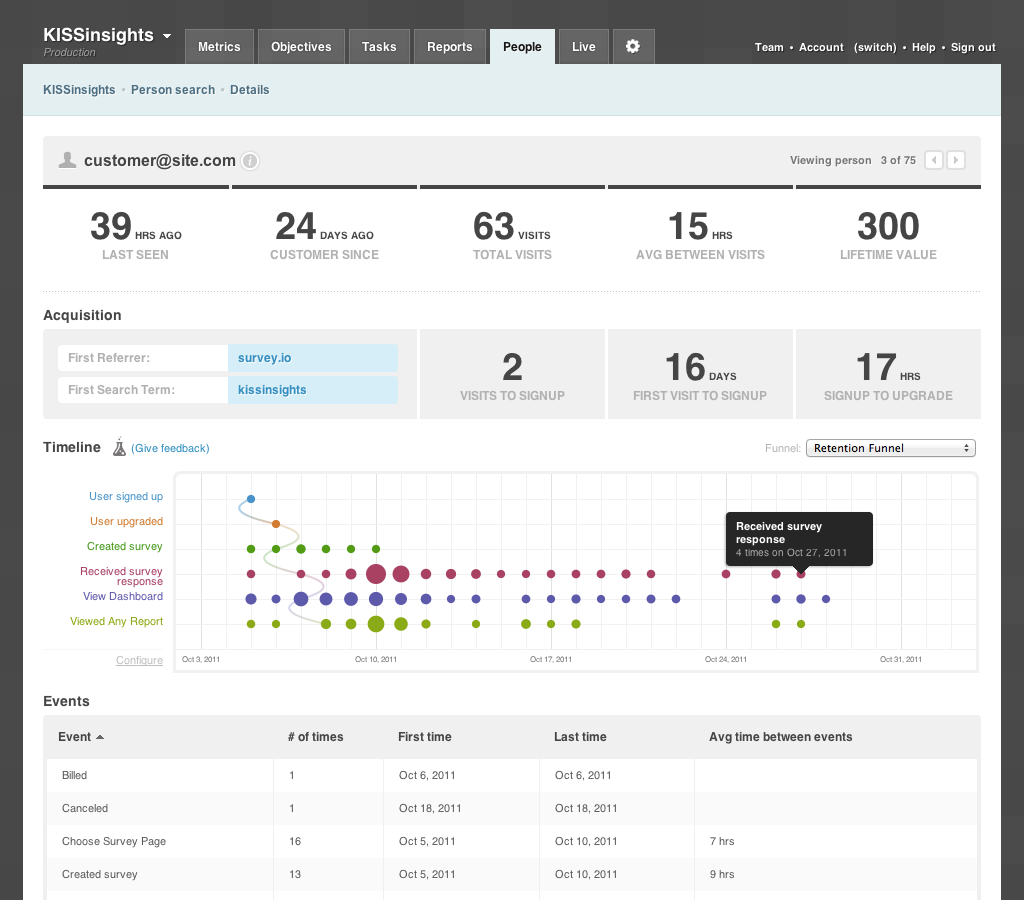Click the orange User upgraded dot
1024x900 pixels.
[276, 523]
